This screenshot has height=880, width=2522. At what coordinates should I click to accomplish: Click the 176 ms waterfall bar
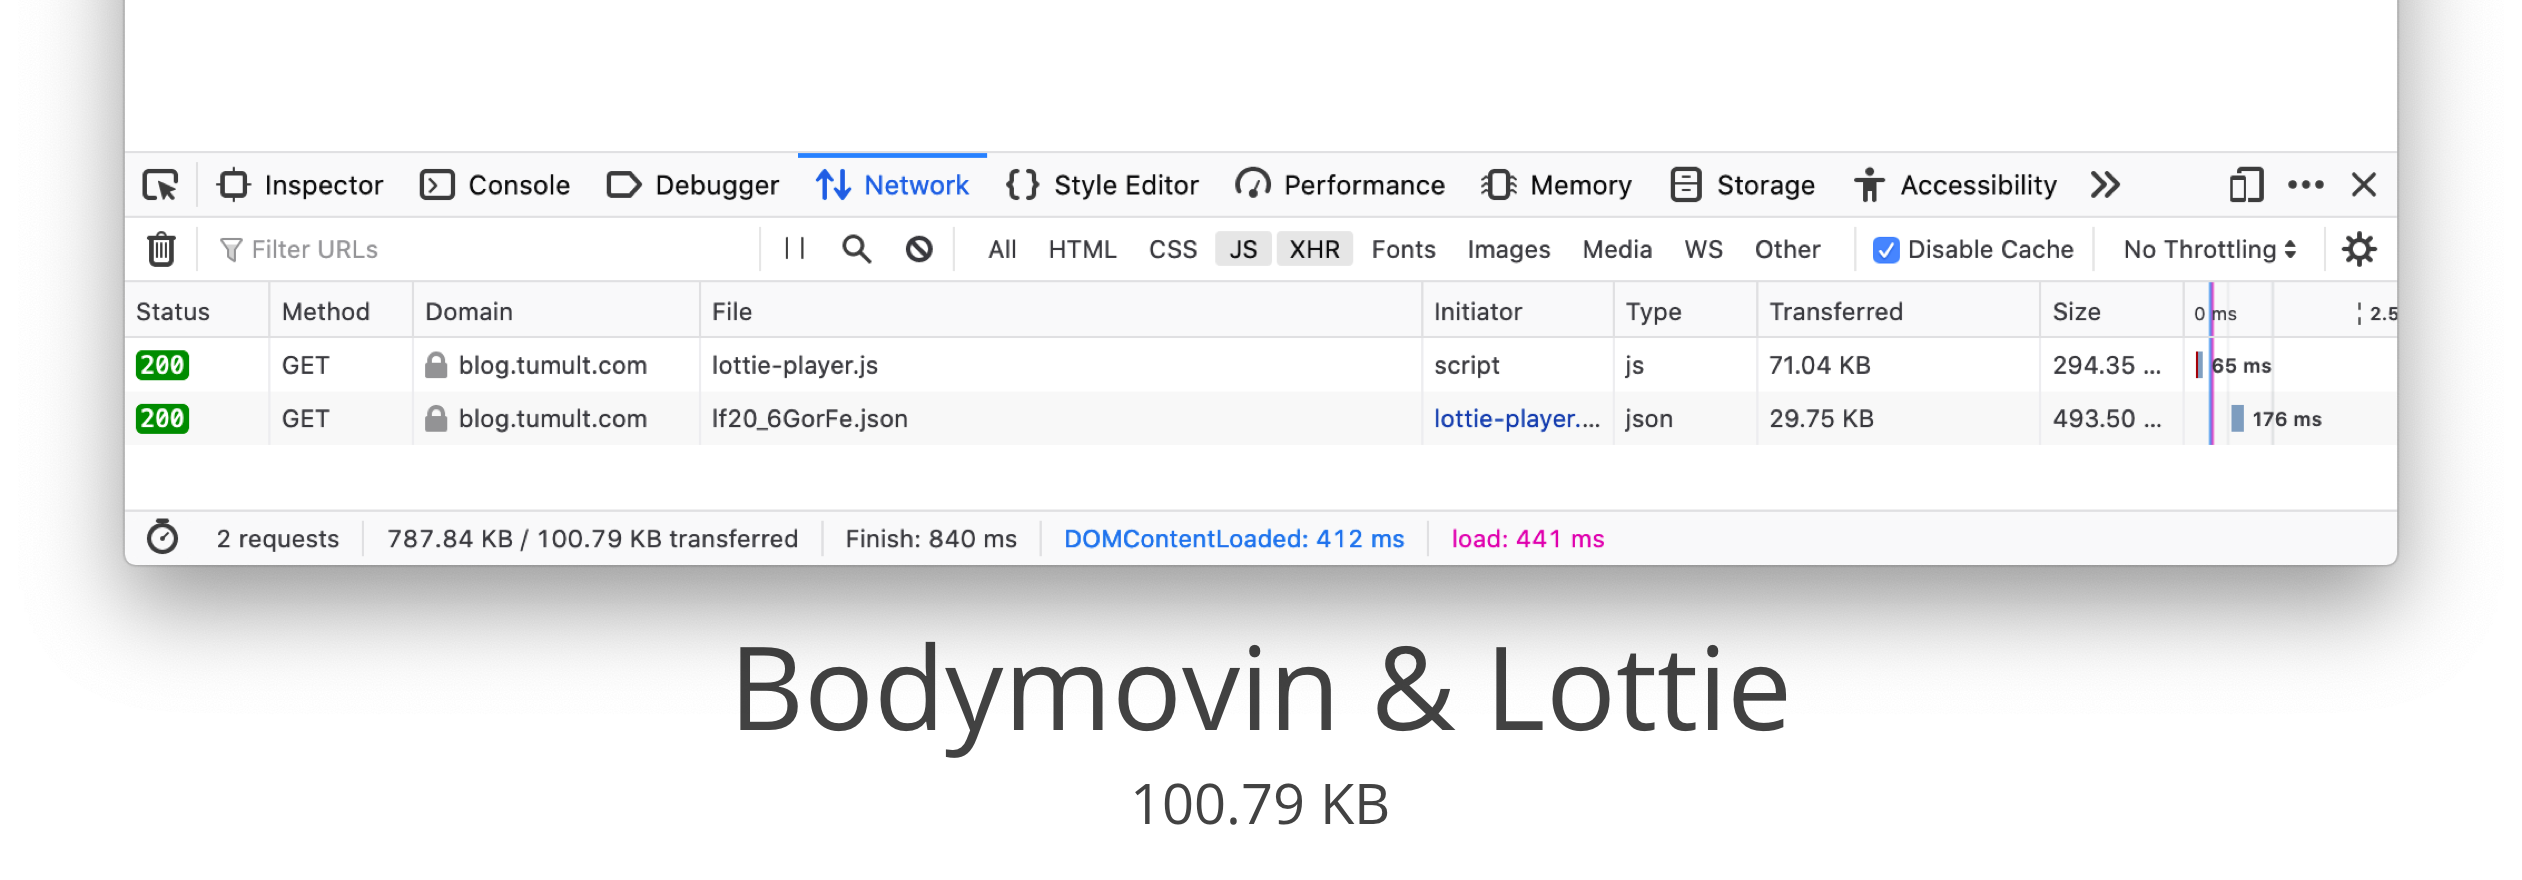pos(2237,418)
